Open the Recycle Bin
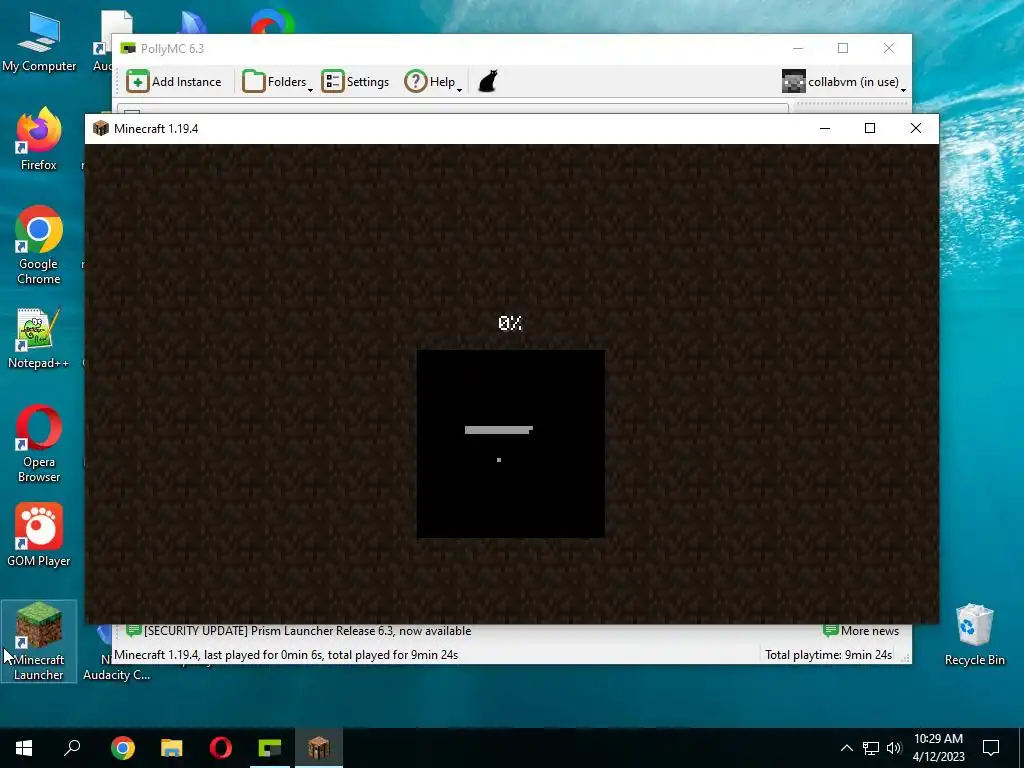Image resolution: width=1024 pixels, height=768 pixels. click(974, 635)
